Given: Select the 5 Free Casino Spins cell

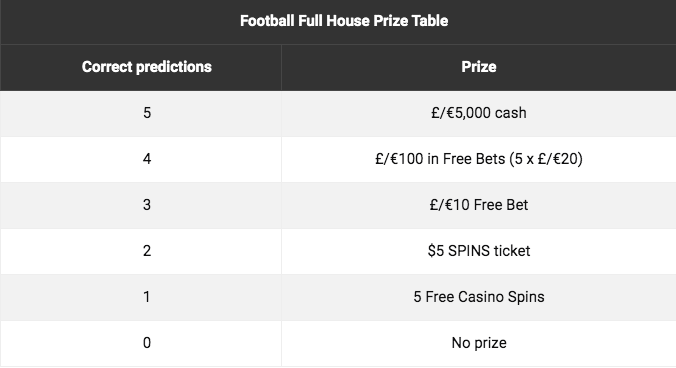Looking at the screenshot, I should pos(479,297).
